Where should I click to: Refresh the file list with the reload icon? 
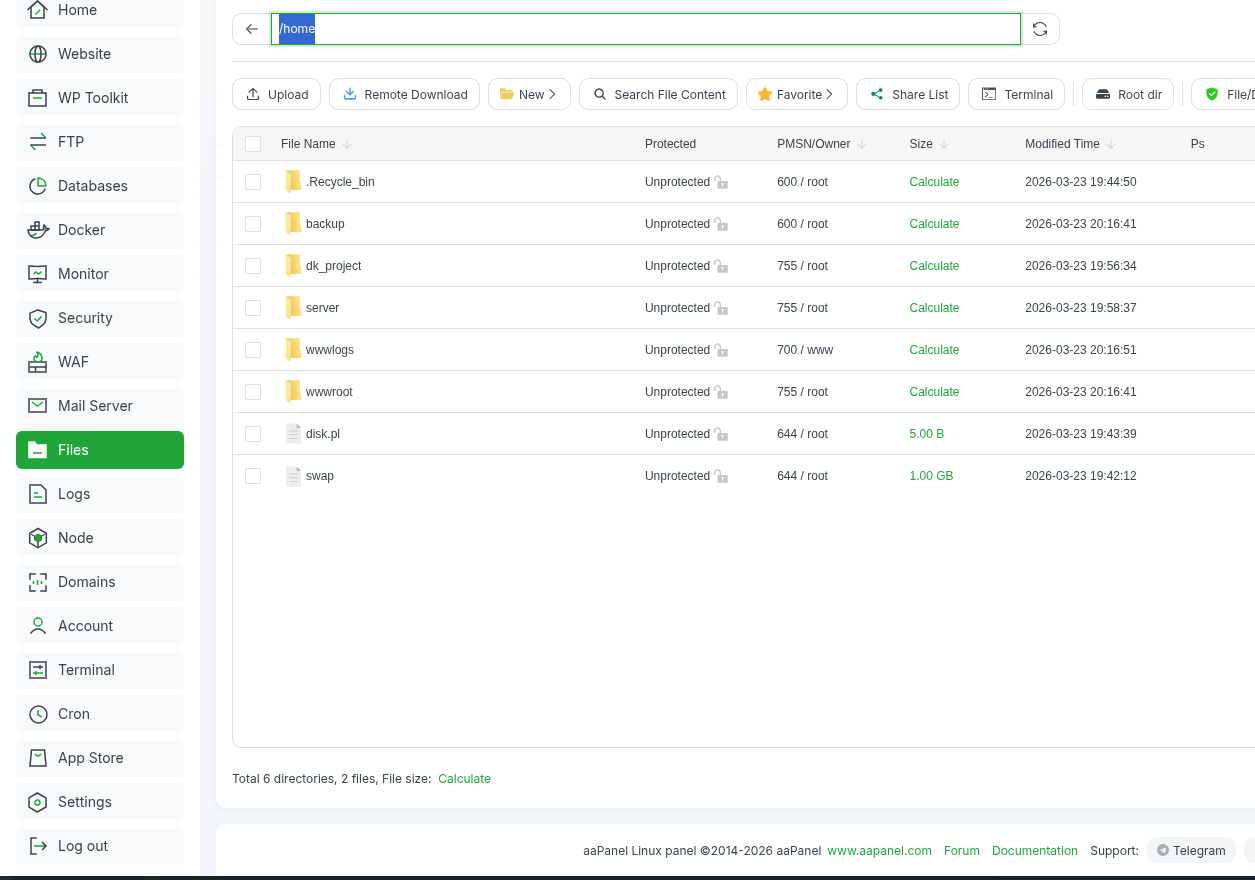(1040, 29)
